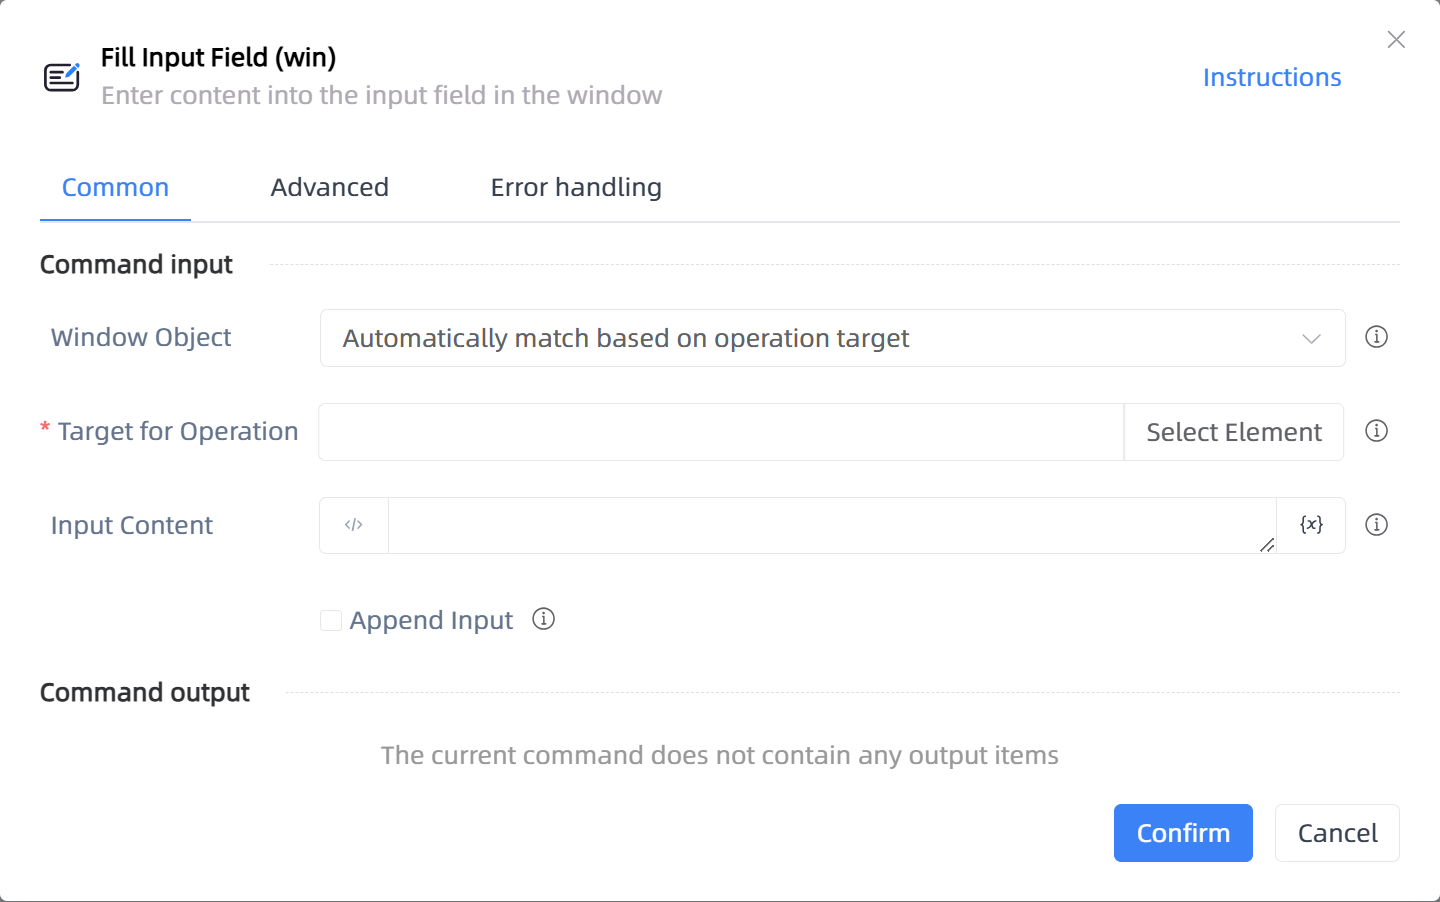Open the Error handling tab
The width and height of the screenshot is (1440, 902).
point(576,187)
